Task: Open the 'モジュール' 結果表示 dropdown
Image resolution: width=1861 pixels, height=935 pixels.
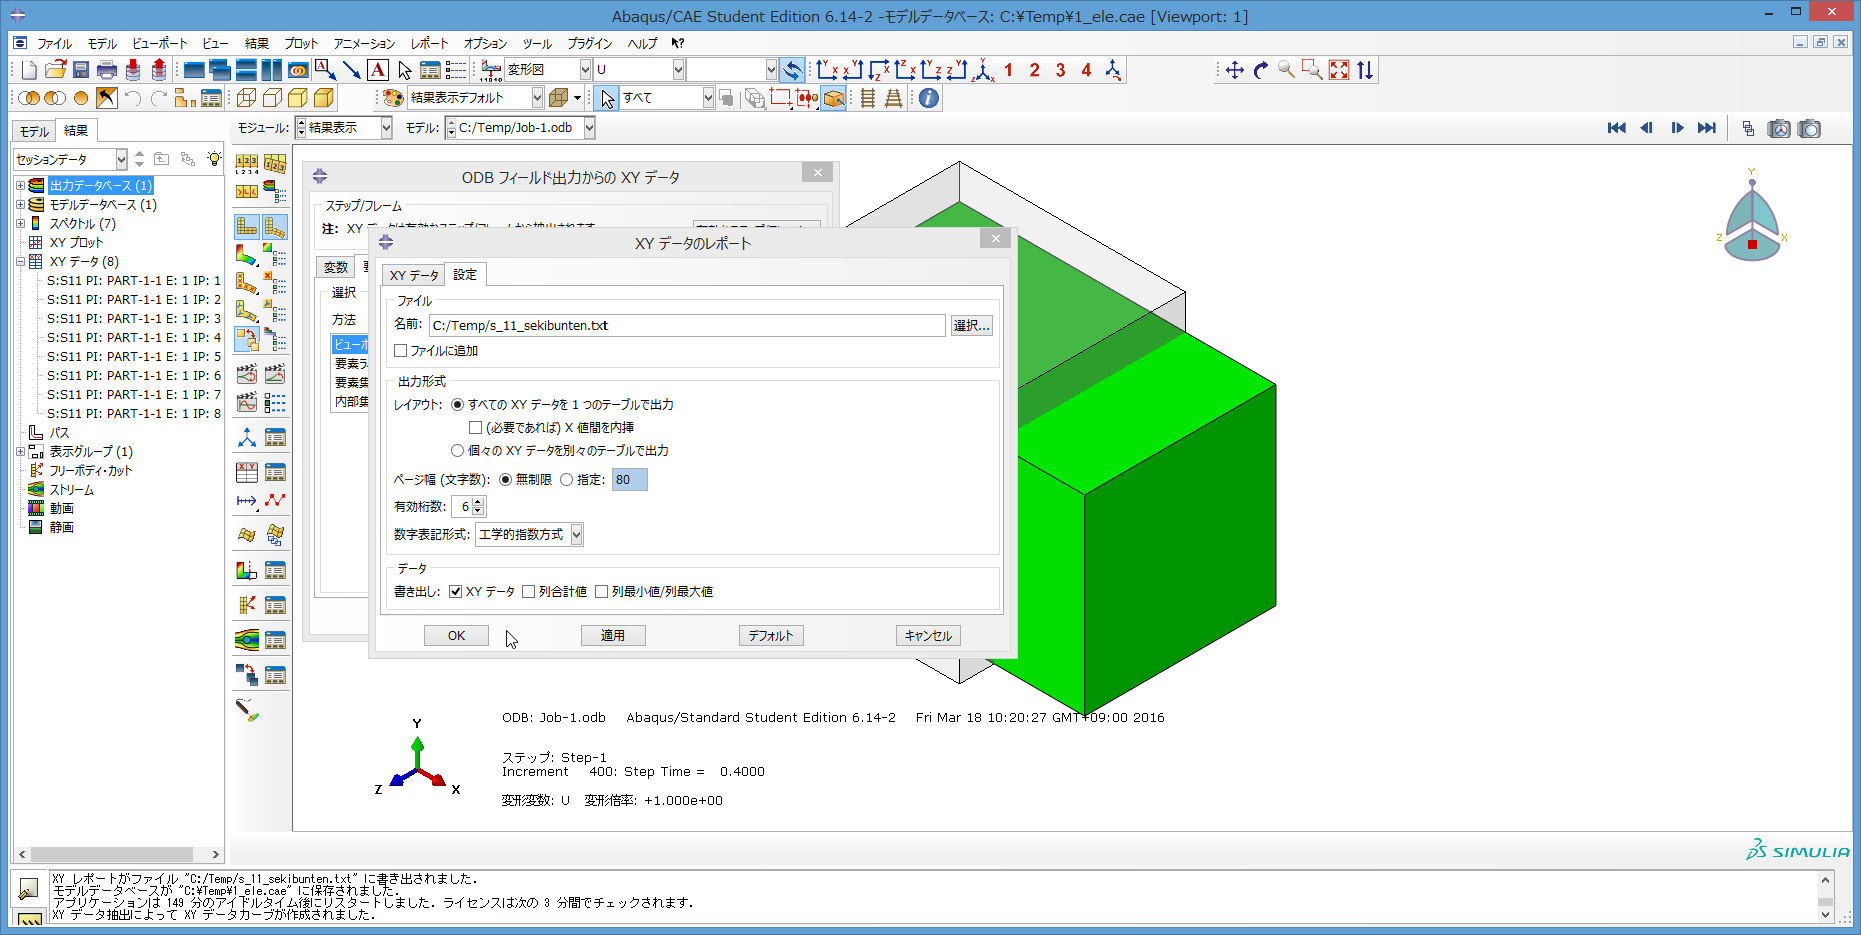Action: click(x=385, y=128)
